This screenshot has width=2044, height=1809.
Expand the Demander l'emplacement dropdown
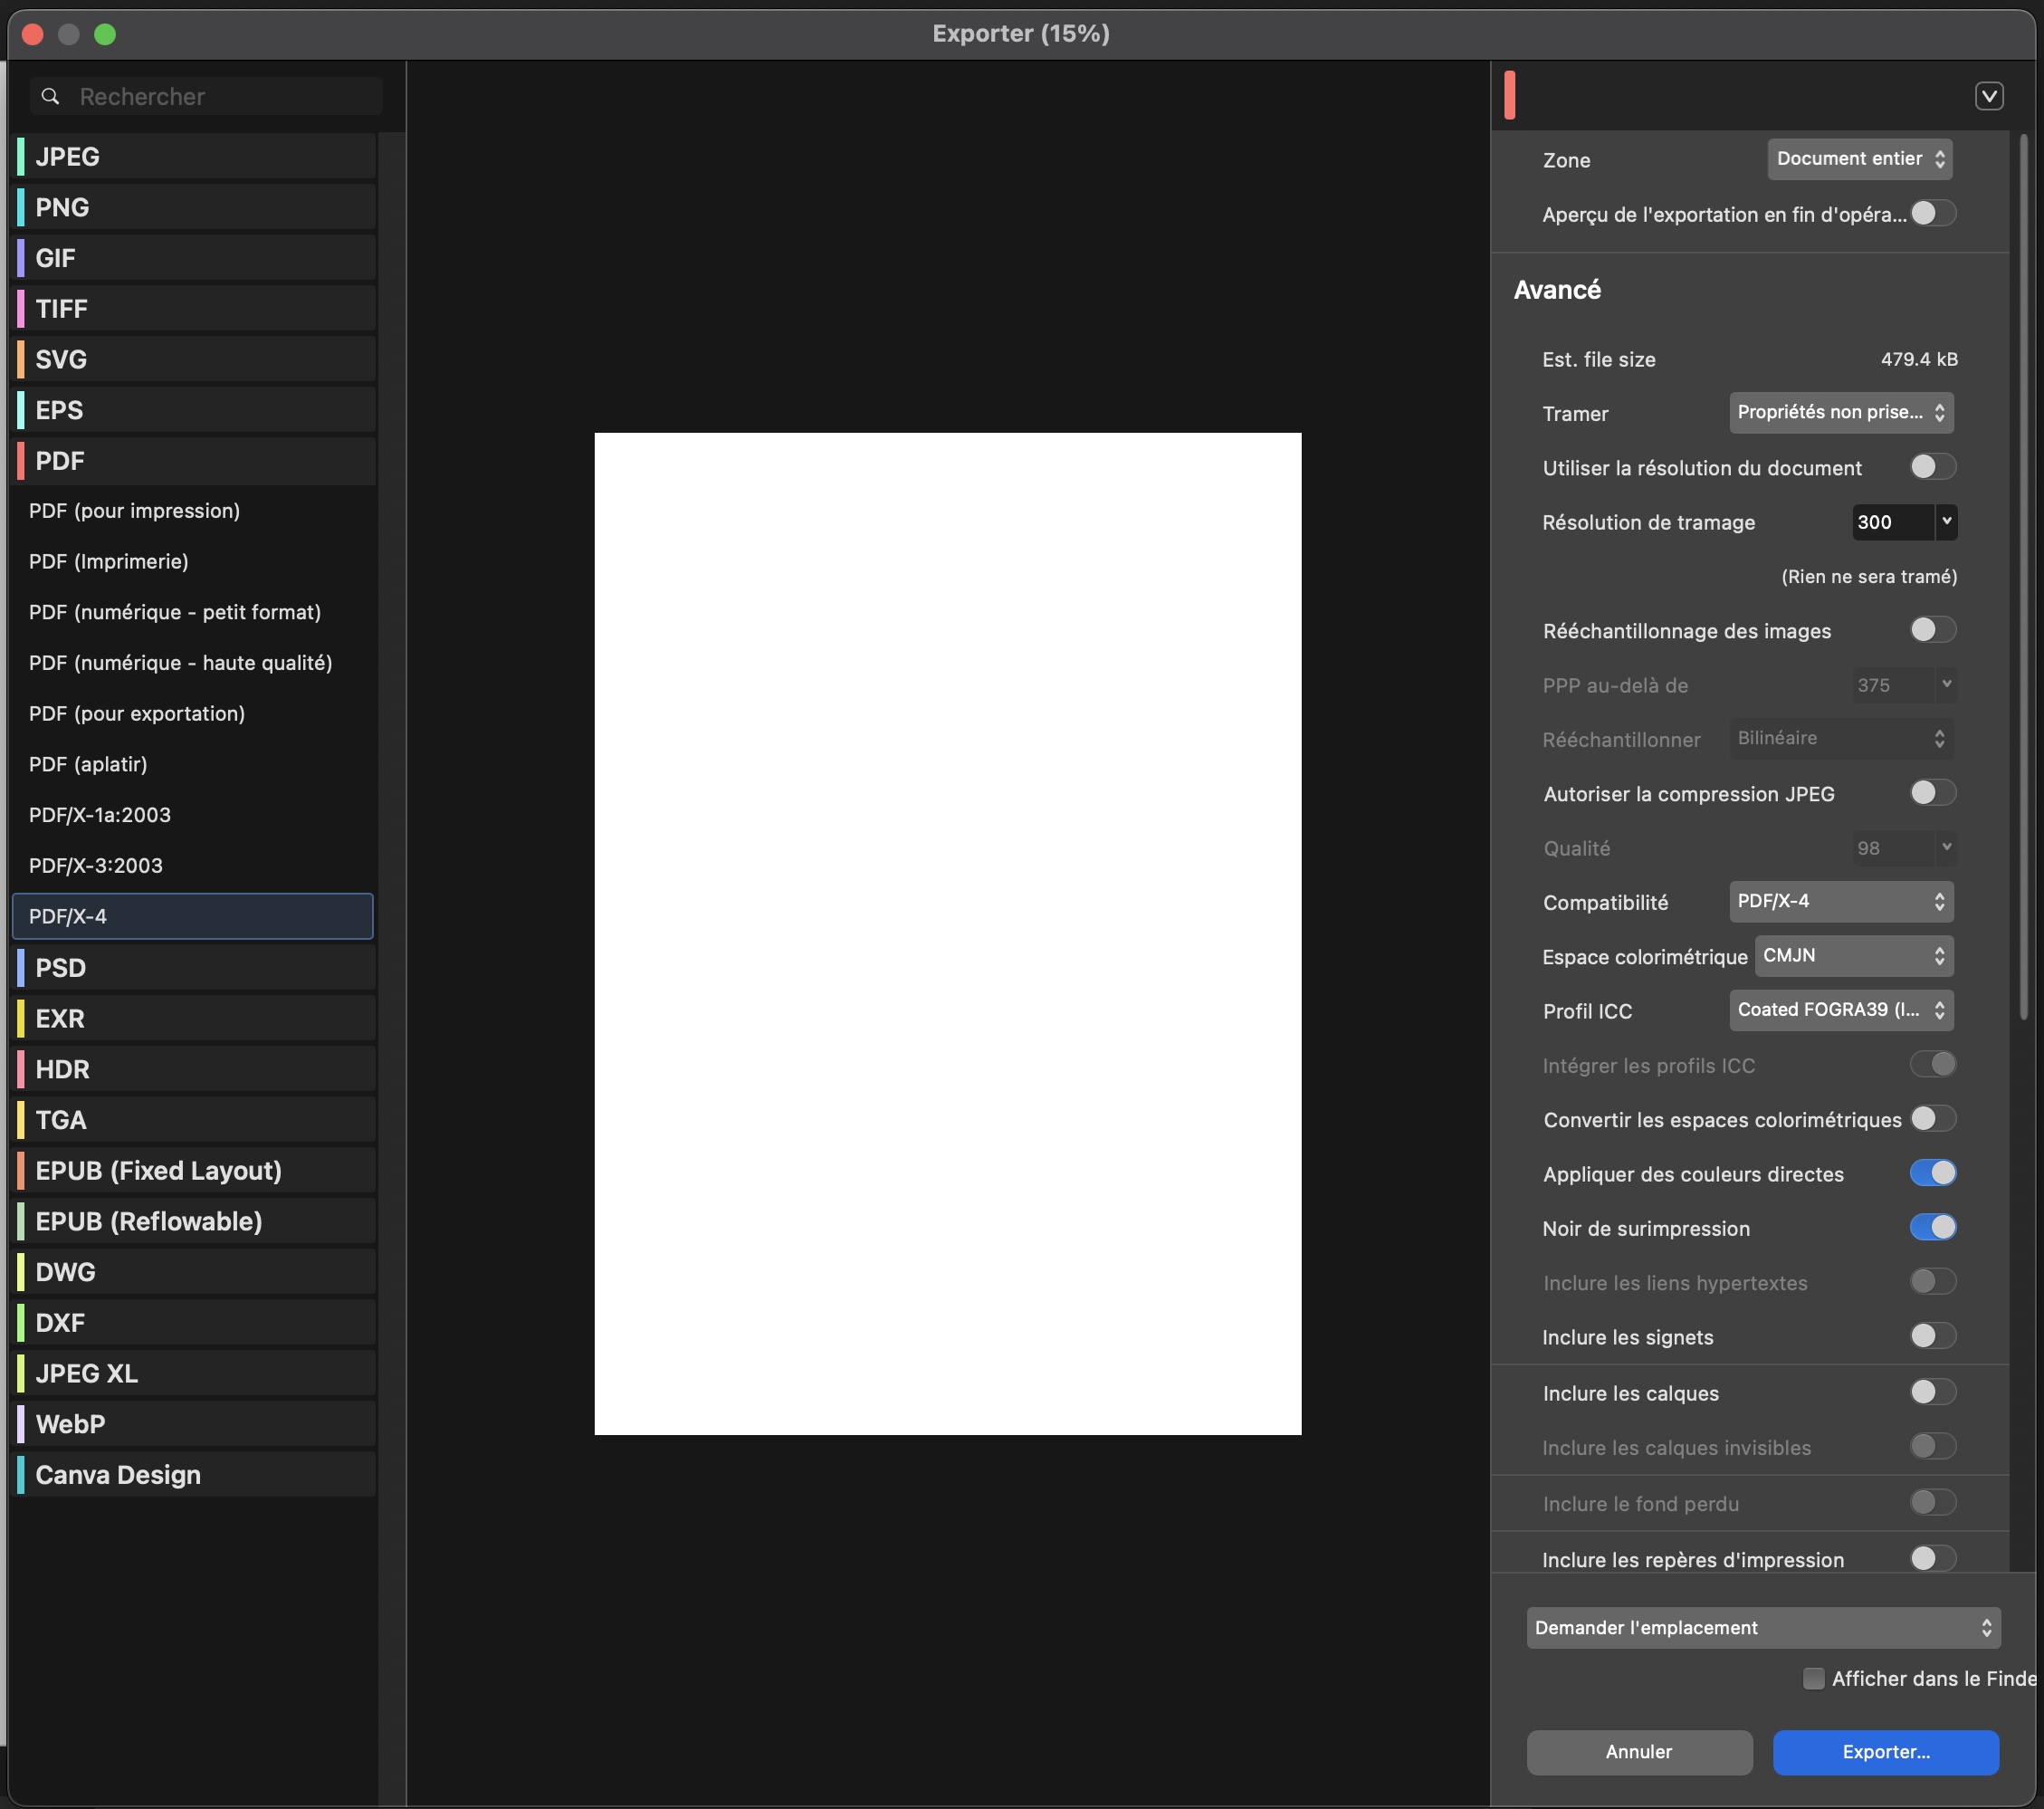pyautogui.click(x=1762, y=1628)
